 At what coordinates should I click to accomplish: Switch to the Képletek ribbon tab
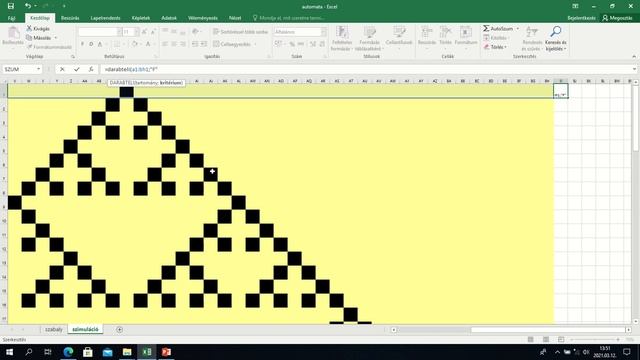(141, 18)
